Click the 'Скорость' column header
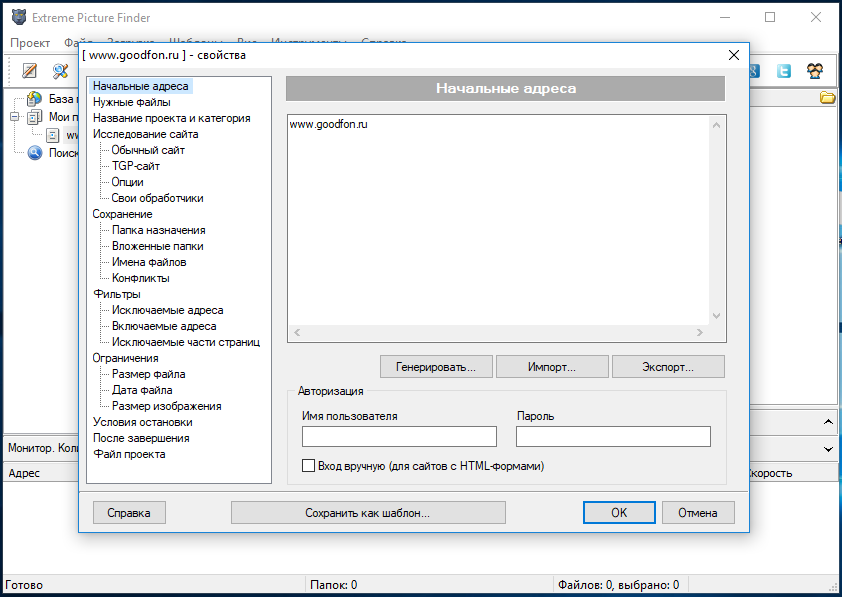842x597 pixels. click(x=771, y=473)
